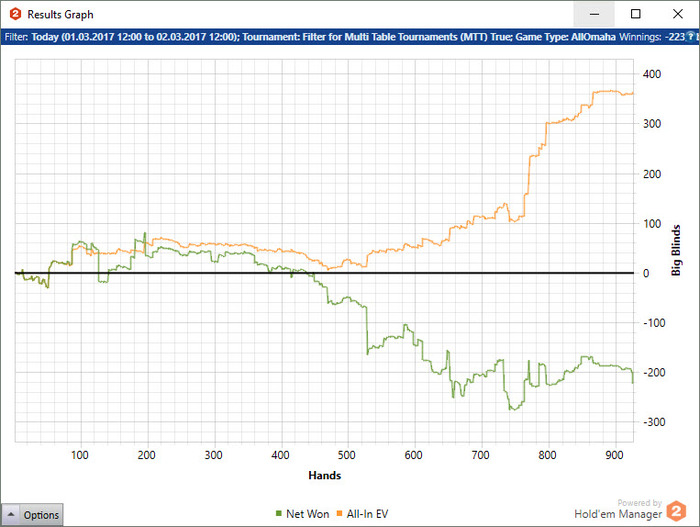The width and height of the screenshot is (700, 527).
Task: Click the filter description bar text
Action: click(310, 37)
